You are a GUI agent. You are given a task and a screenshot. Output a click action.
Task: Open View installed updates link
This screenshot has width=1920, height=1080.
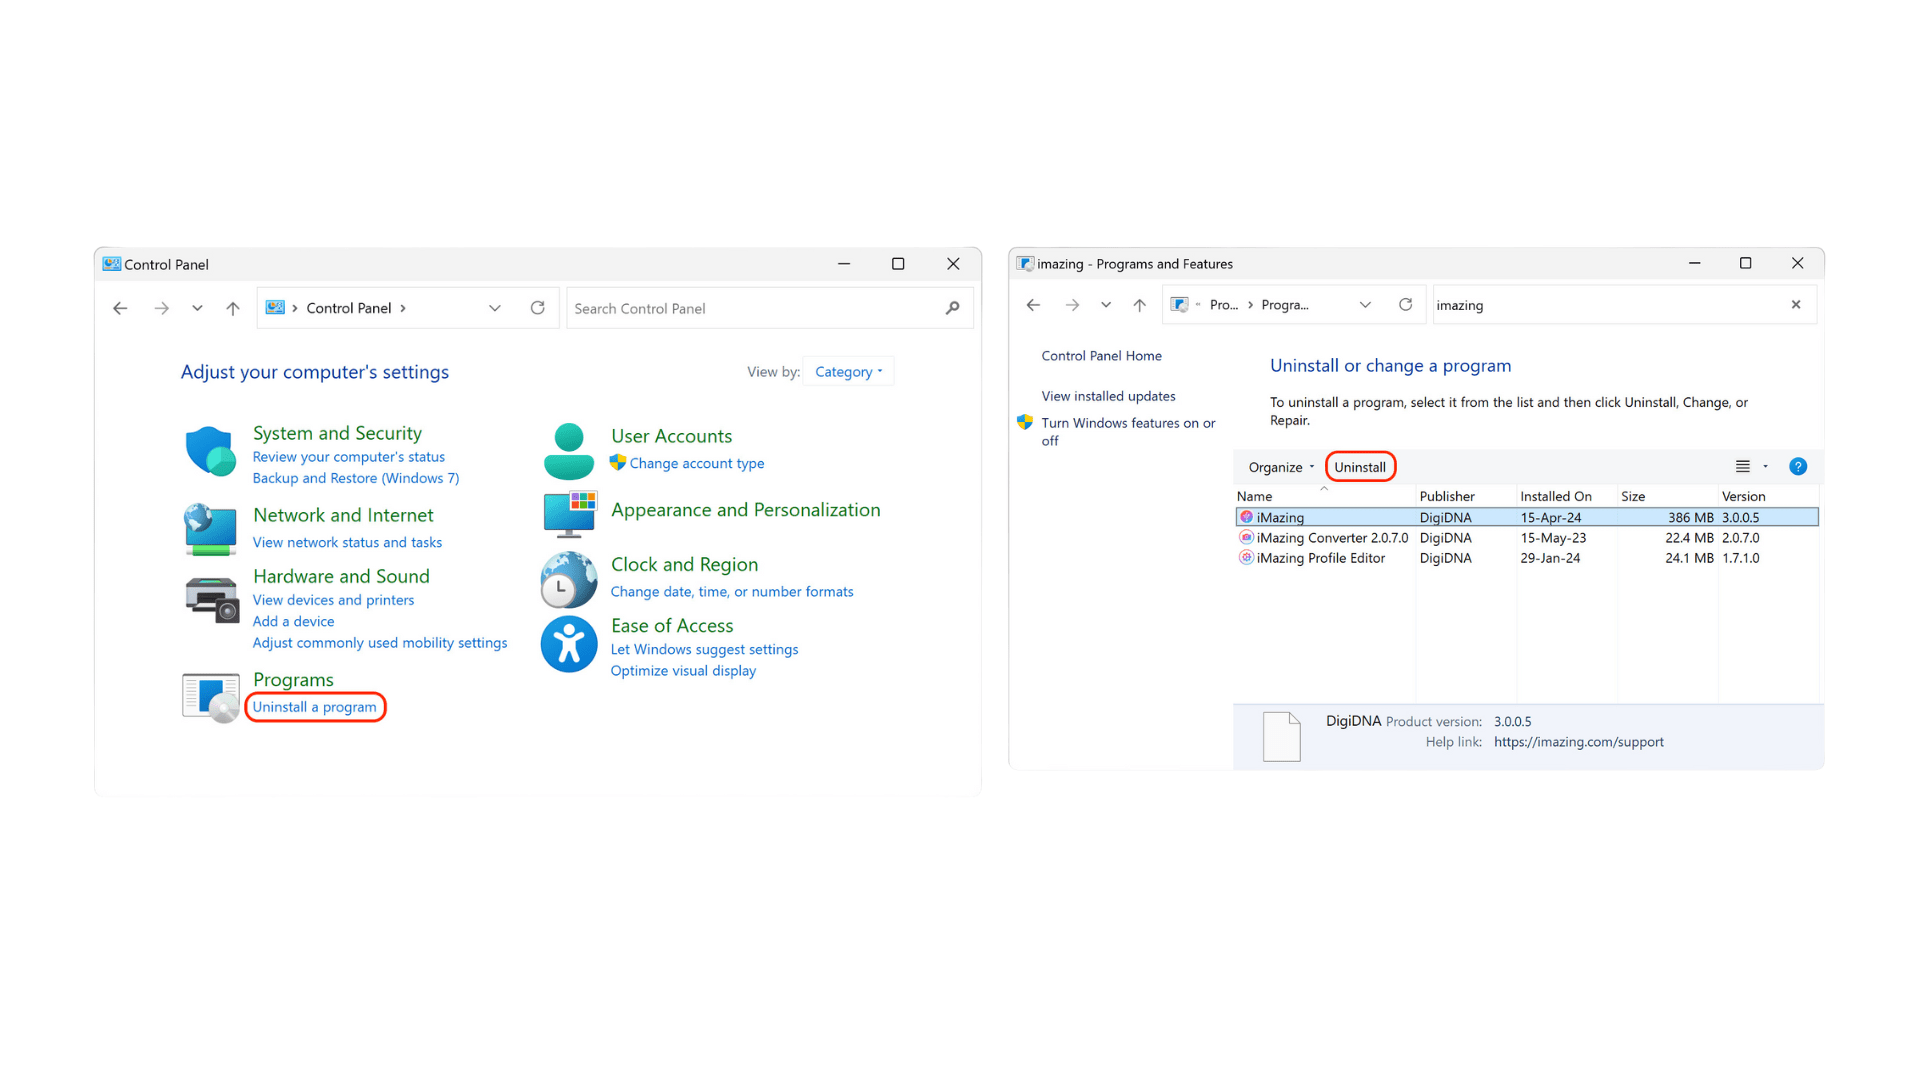(1108, 396)
